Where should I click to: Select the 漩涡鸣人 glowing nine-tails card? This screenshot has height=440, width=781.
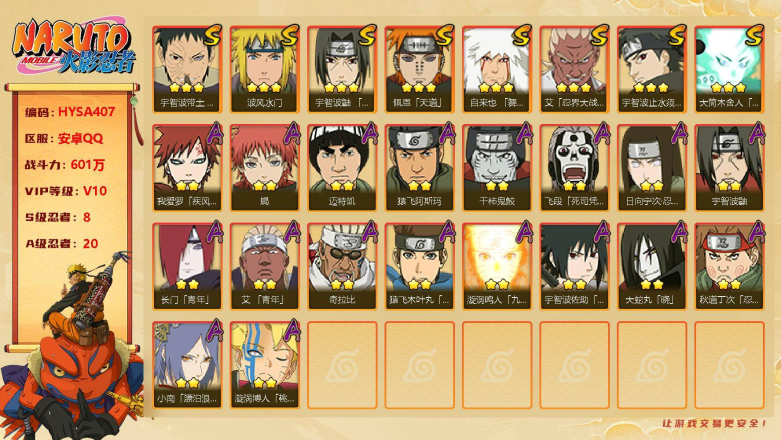tap(497, 266)
